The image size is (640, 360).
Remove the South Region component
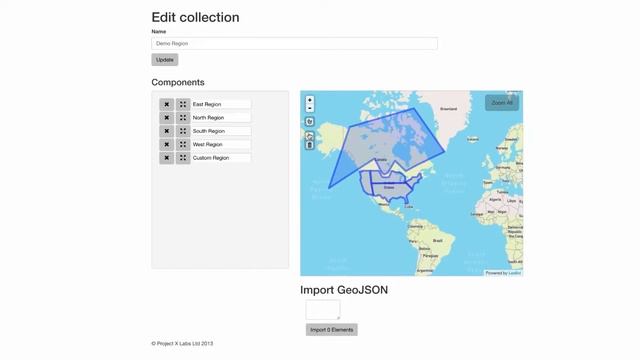click(167, 131)
